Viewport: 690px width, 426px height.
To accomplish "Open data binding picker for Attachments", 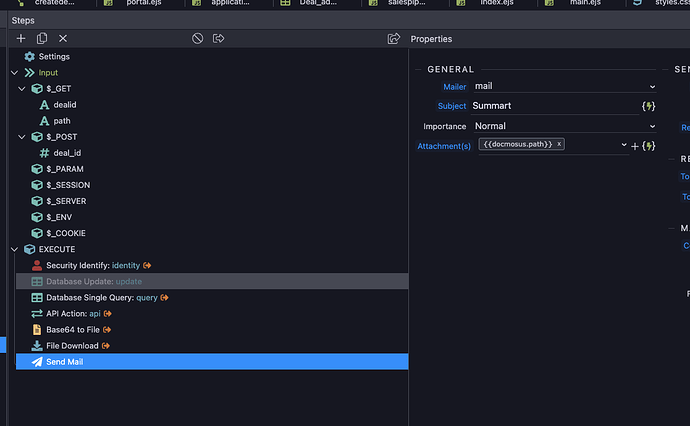I will pyautogui.click(x=649, y=146).
